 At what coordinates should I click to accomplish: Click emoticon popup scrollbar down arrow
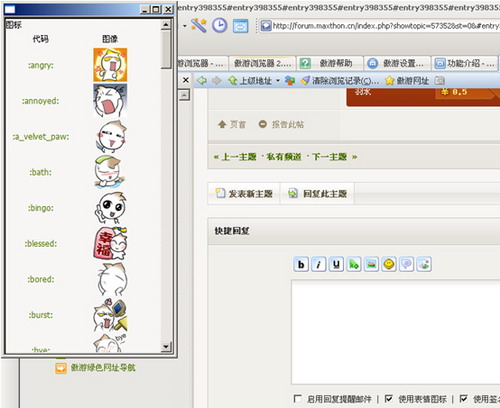point(166,347)
